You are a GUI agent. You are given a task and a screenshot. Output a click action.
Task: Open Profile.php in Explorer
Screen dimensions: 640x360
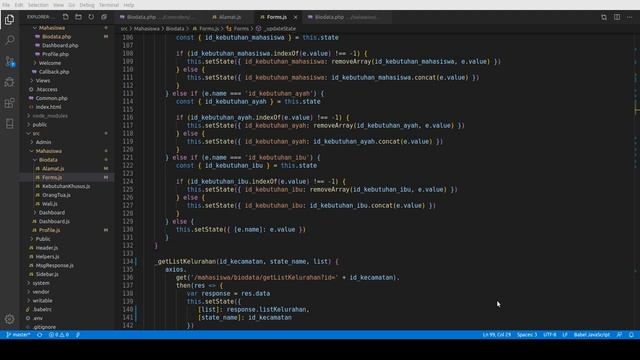[55, 54]
